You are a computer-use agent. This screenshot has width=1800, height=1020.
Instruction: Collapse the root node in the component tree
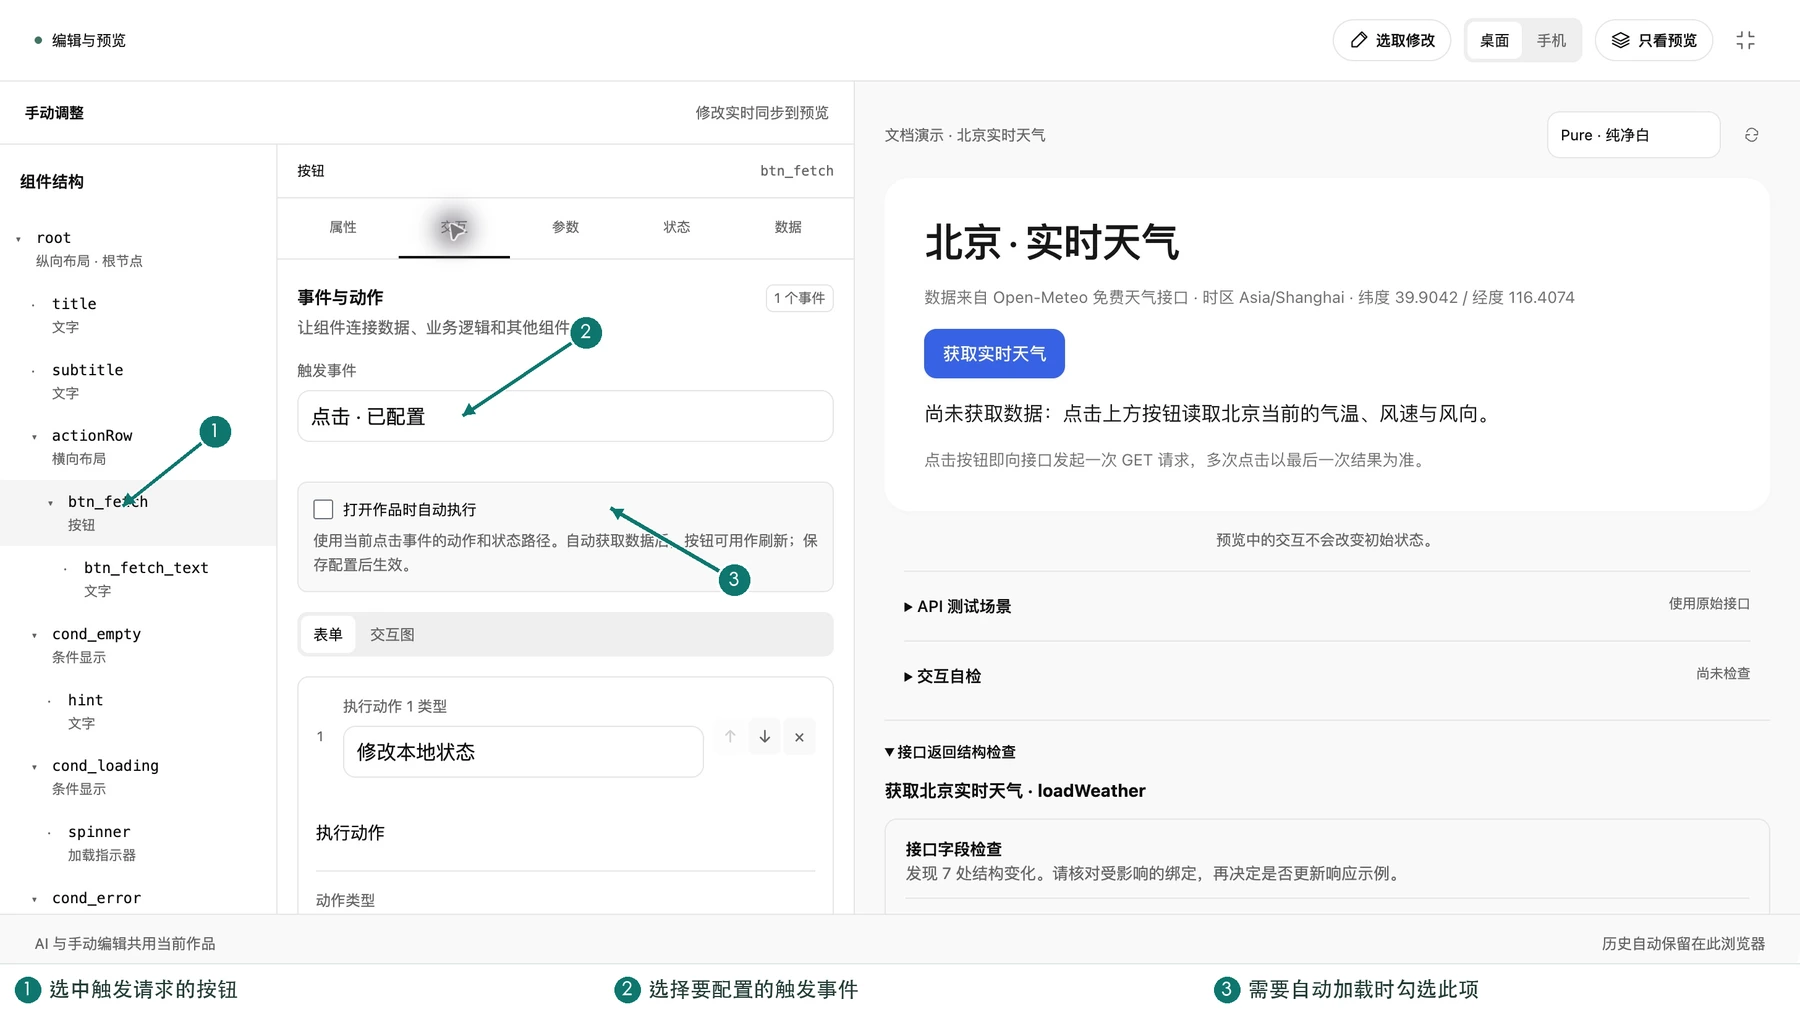click(19, 239)
